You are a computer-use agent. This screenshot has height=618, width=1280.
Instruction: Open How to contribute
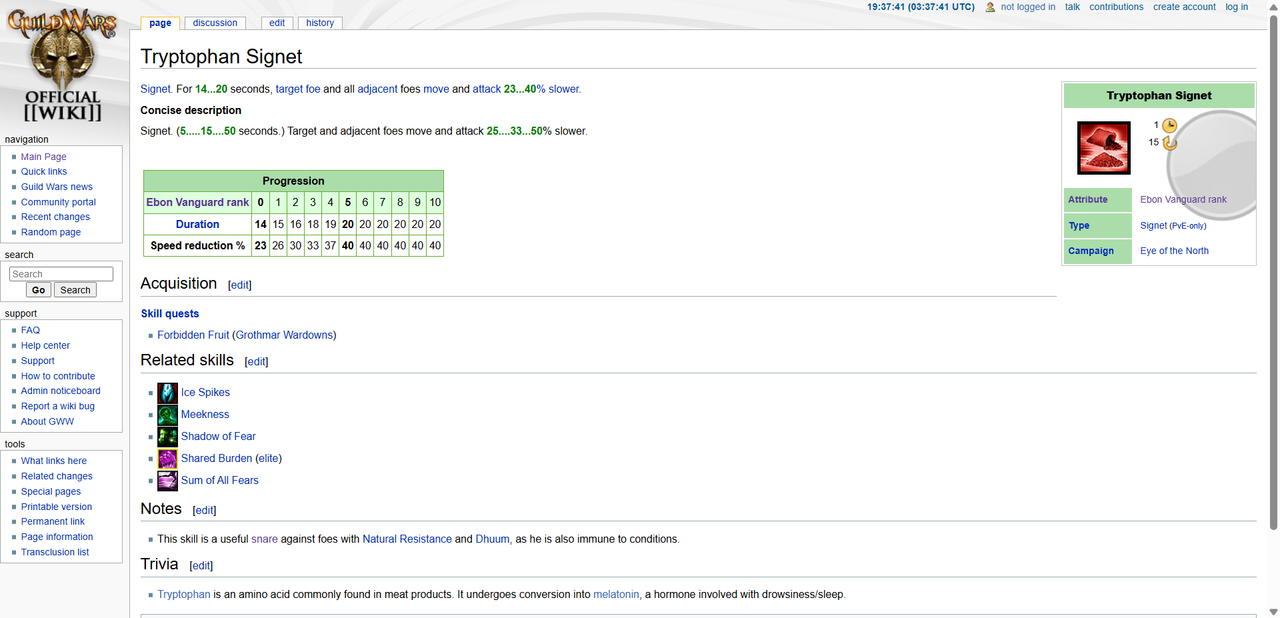point(58,376)
